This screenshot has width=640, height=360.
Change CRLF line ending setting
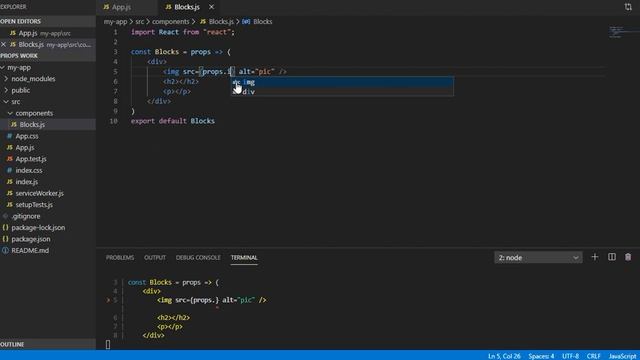pyautogui.click(x=593, y=356)
